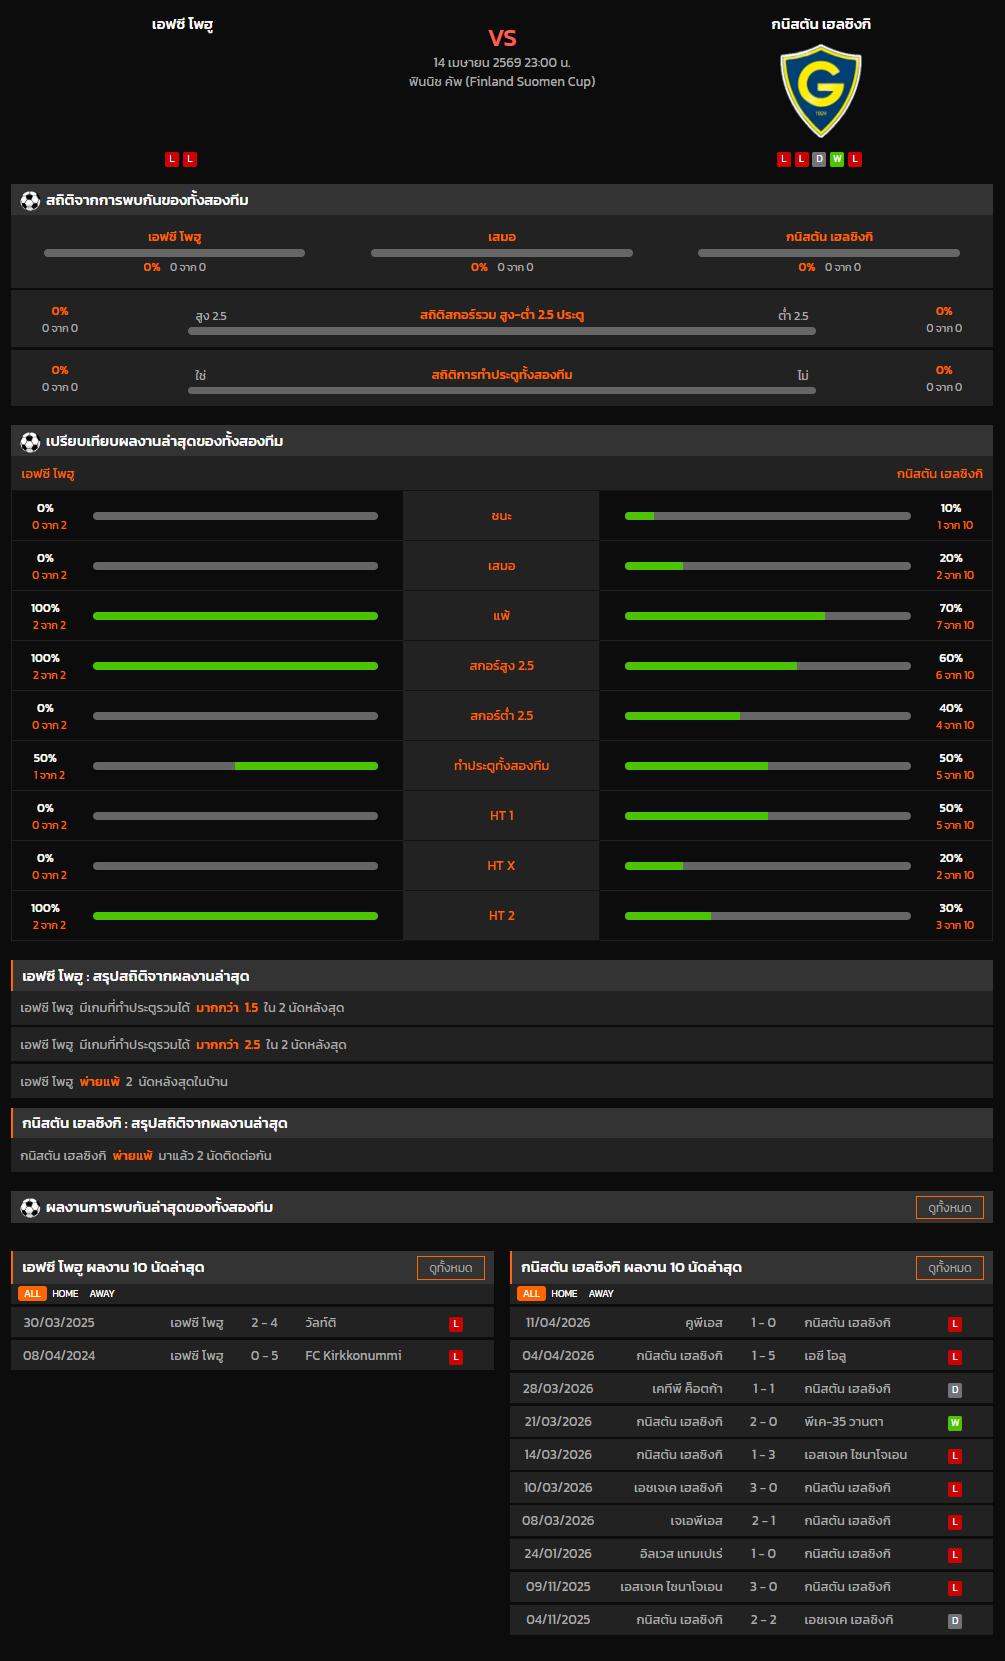The width and height of the screenshot is (1005, 1661).
Task: Switch to HOME filter for FC Pohu matches
Action: coord(65,1294)
